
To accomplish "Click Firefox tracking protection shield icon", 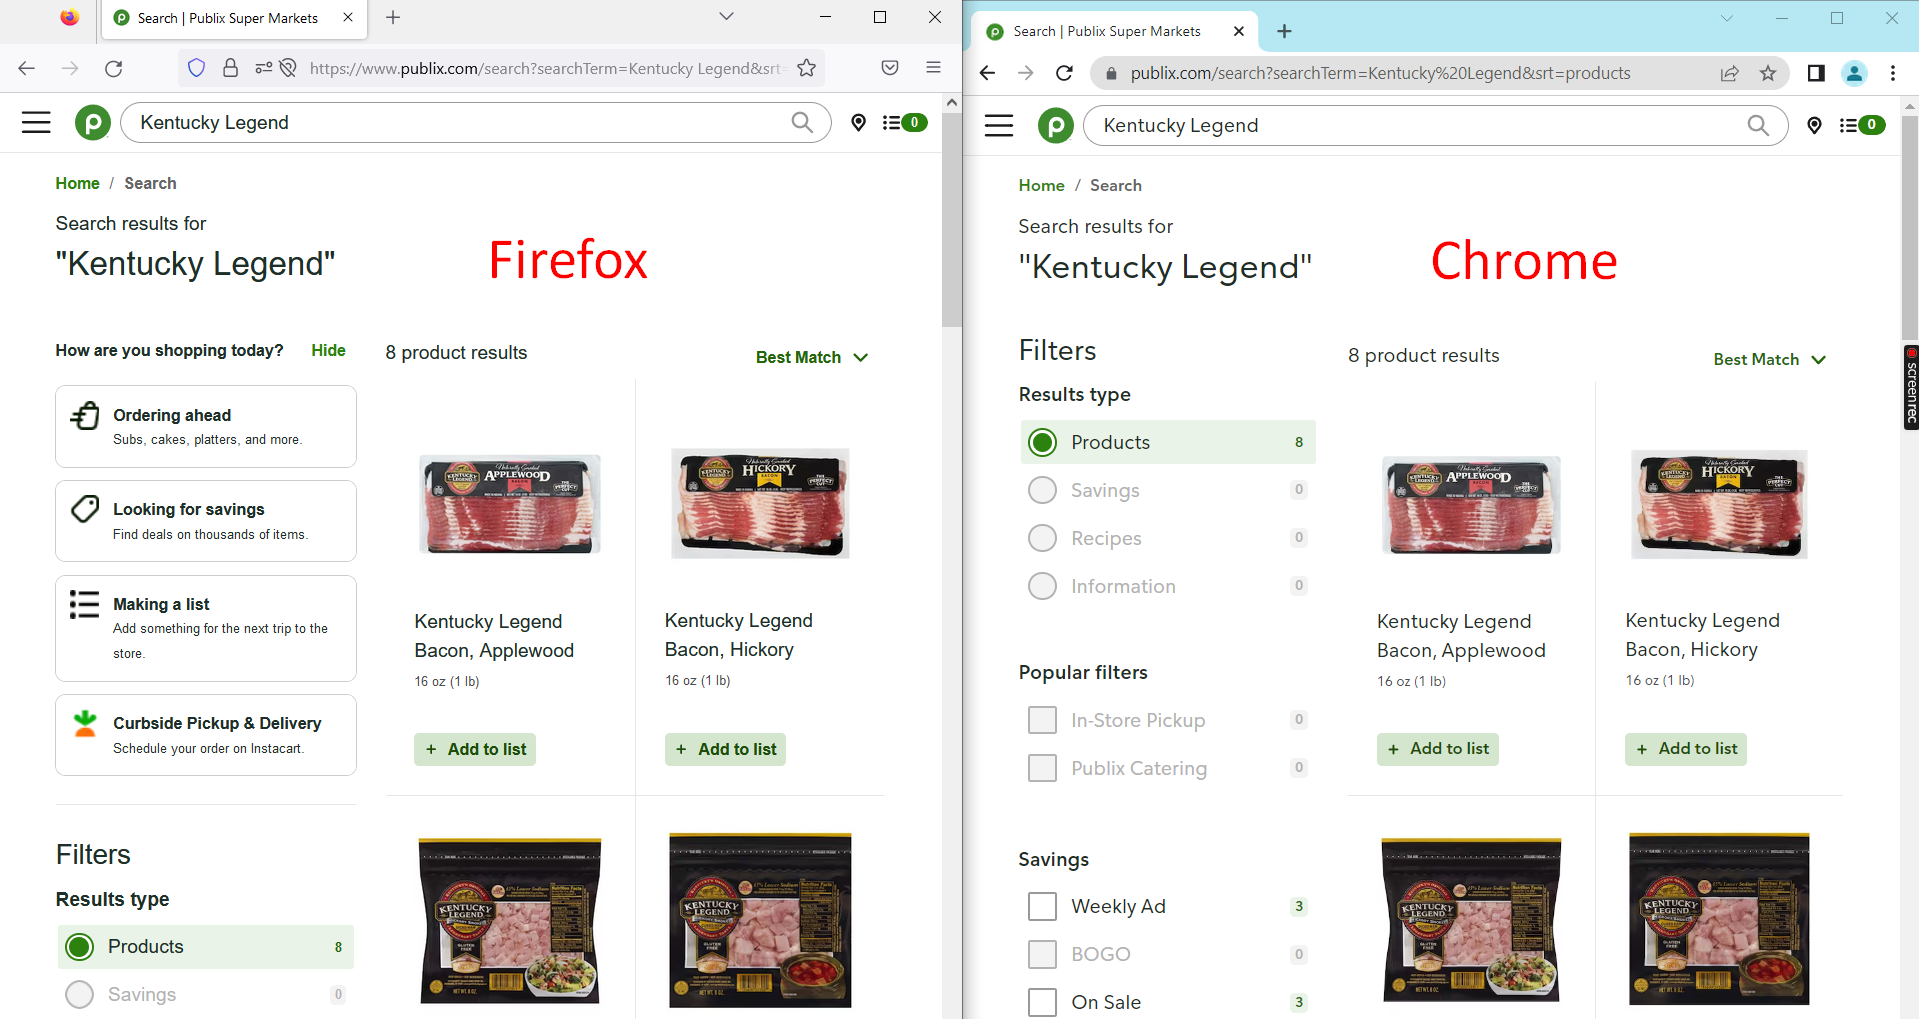I will tap(196, 68).
